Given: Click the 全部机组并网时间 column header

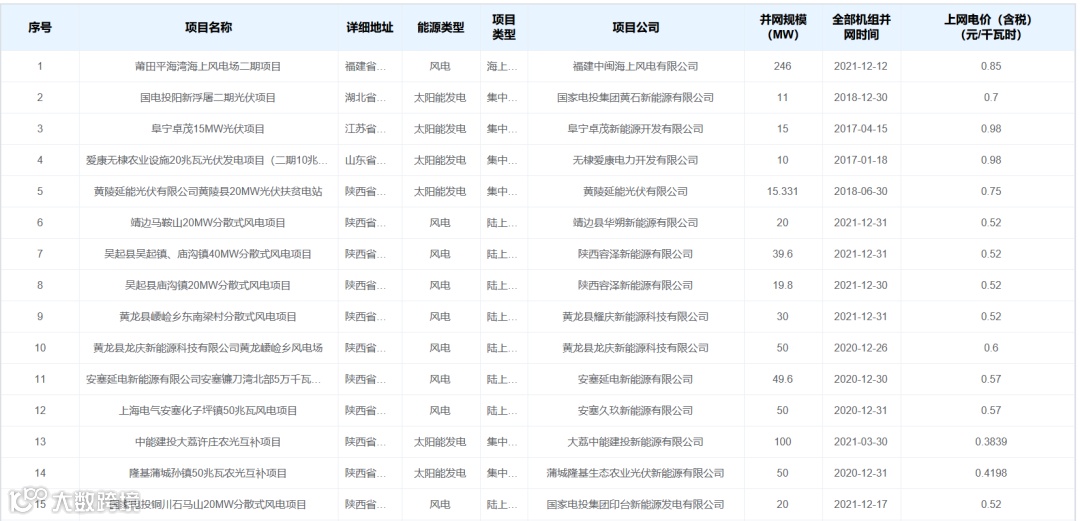Looking at the screenshot, I should coord(861,28).
